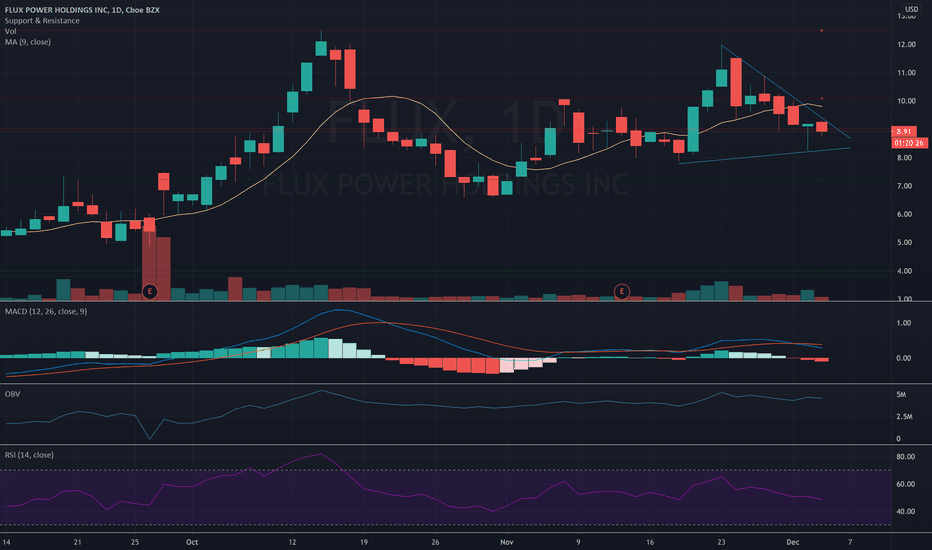Screen dimensions: 932x550
Task: Click the tall red volume bar in late September
Action: (149, 262)
